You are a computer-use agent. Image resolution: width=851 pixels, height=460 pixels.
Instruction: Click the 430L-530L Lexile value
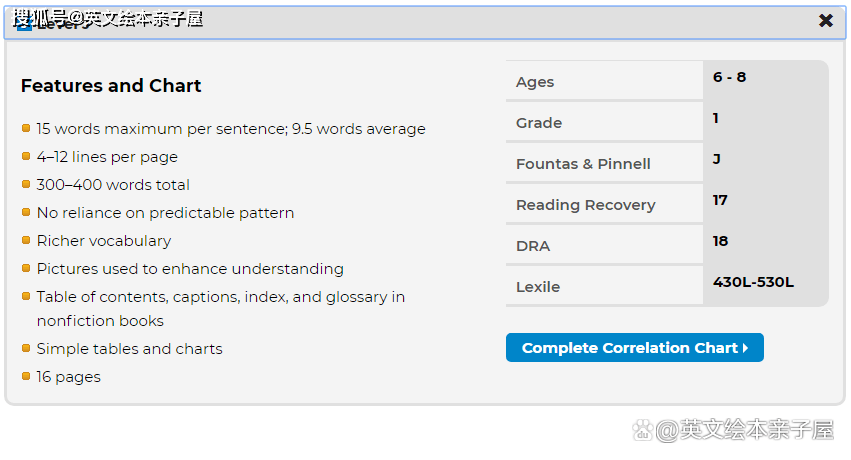(753, 282)
